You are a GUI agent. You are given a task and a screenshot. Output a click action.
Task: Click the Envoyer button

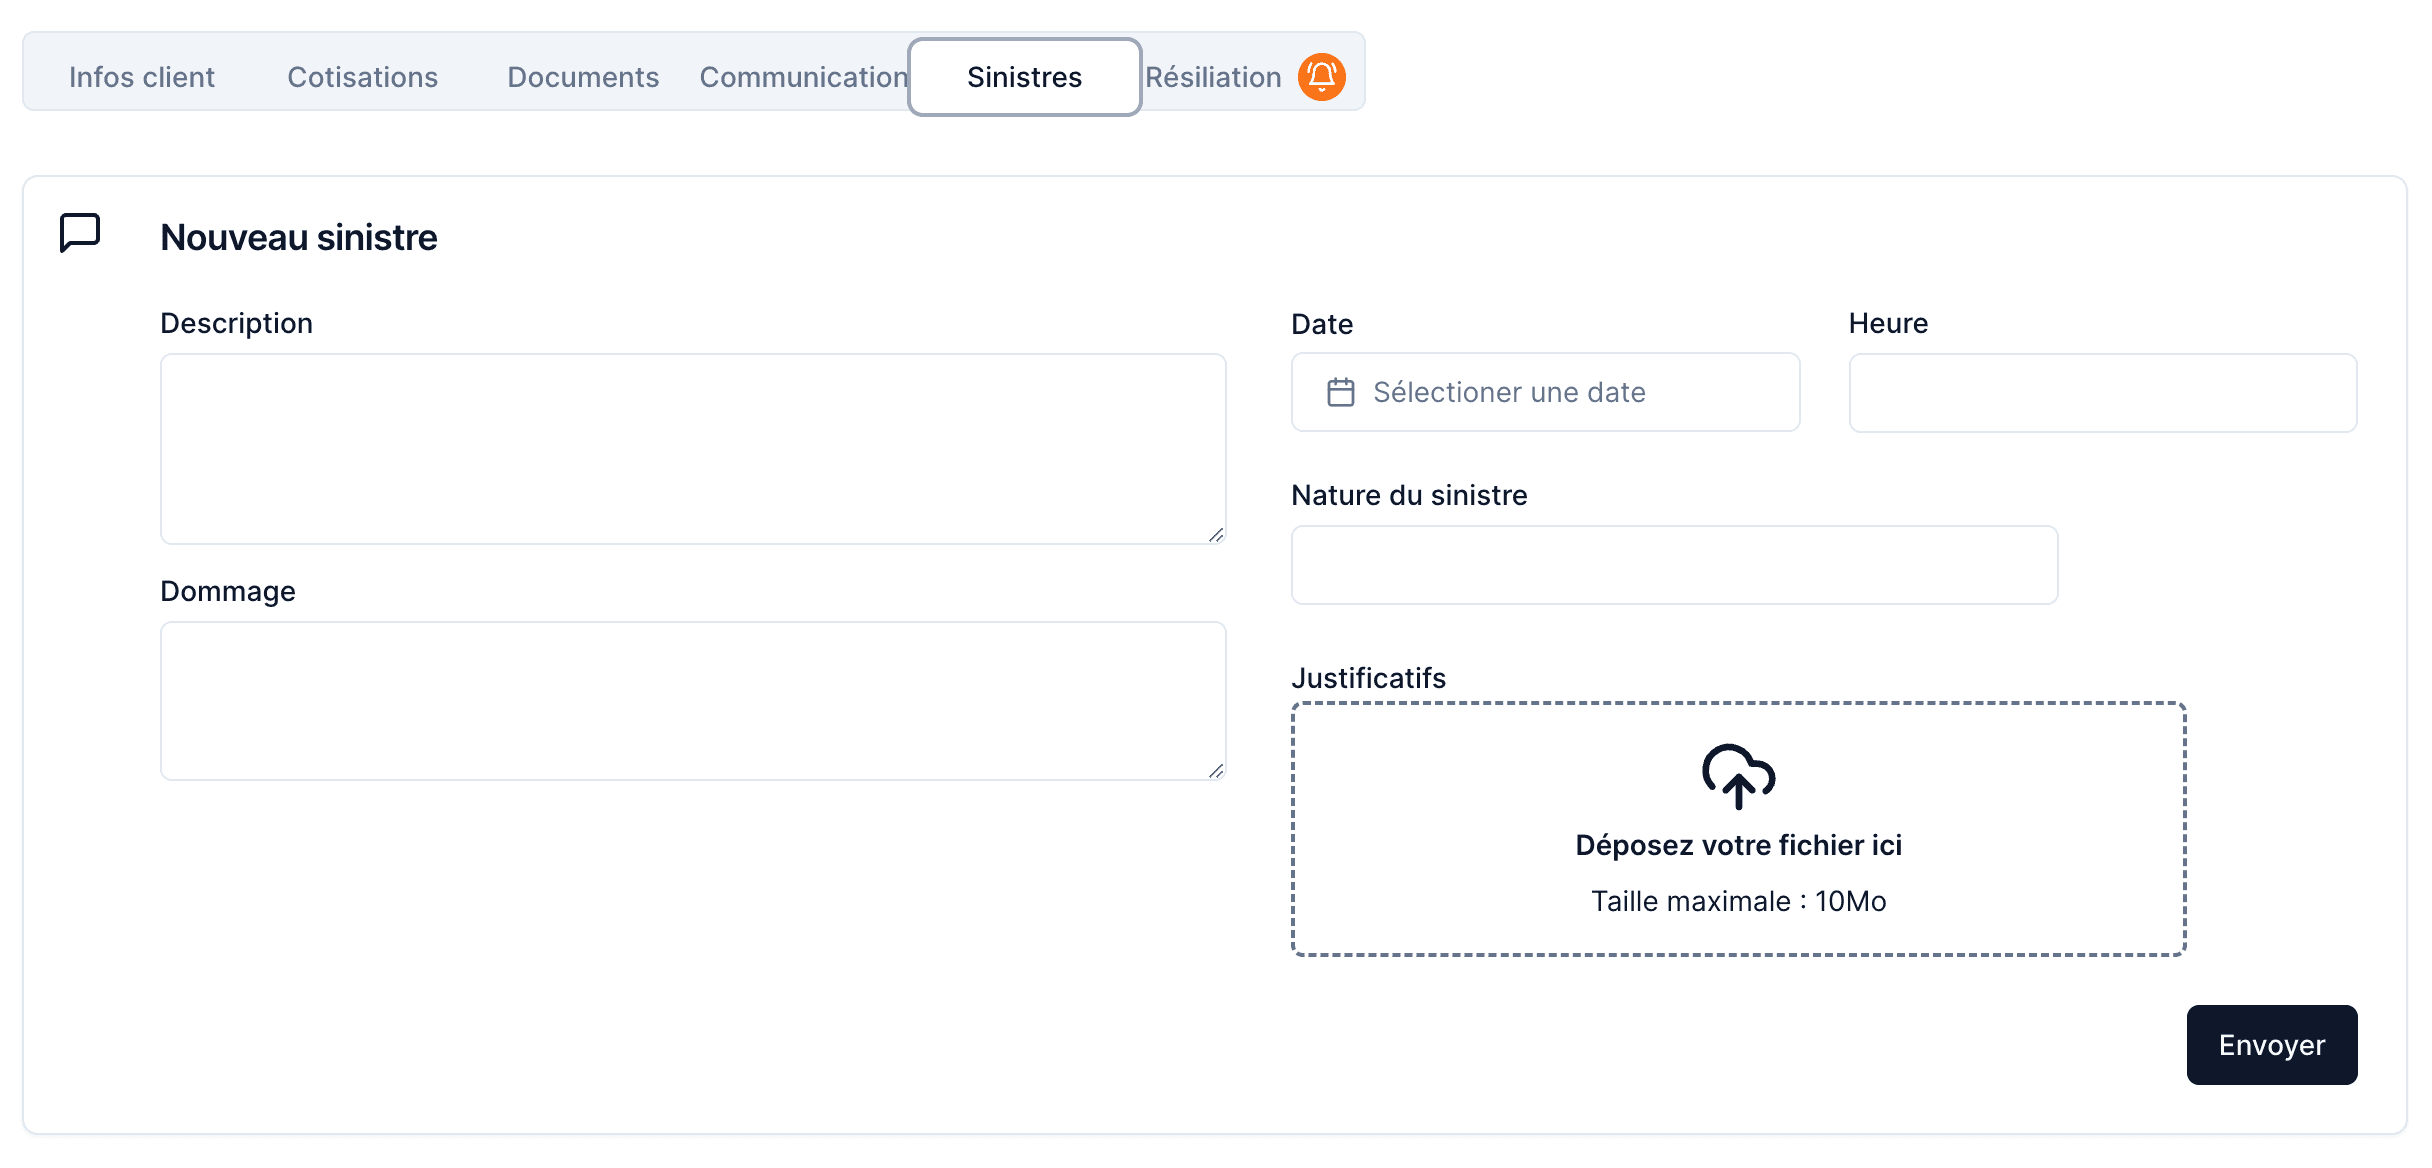[2271, 1045]
